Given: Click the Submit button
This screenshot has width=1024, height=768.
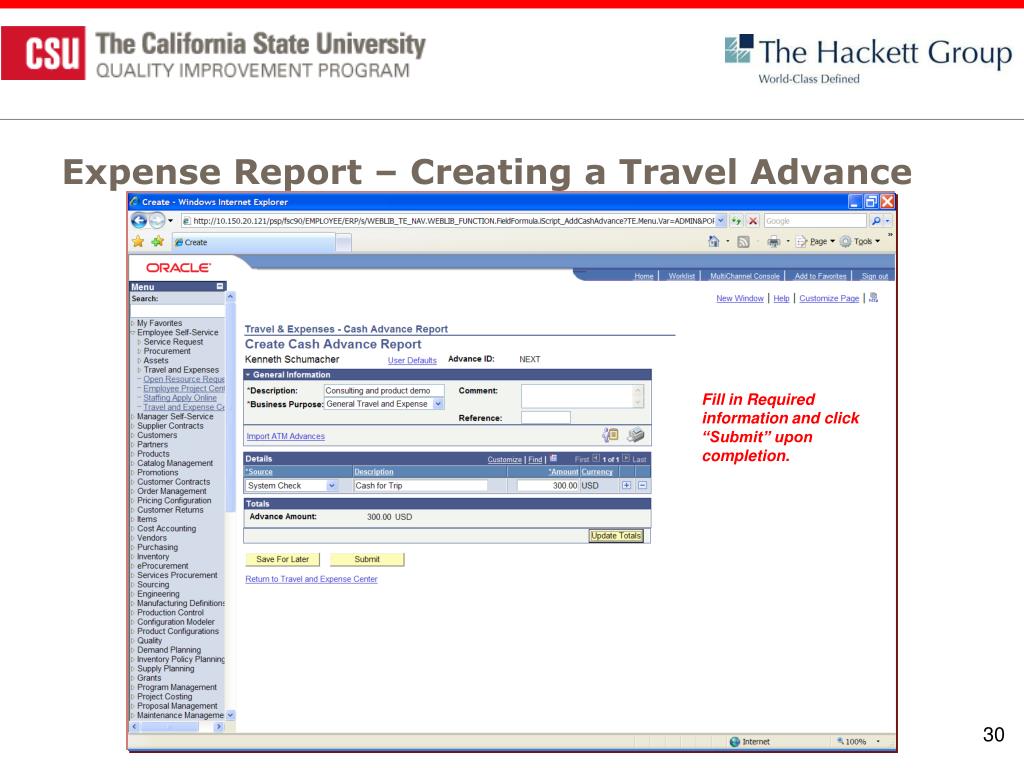Looking at the screenshot, I should click(367, 560).
